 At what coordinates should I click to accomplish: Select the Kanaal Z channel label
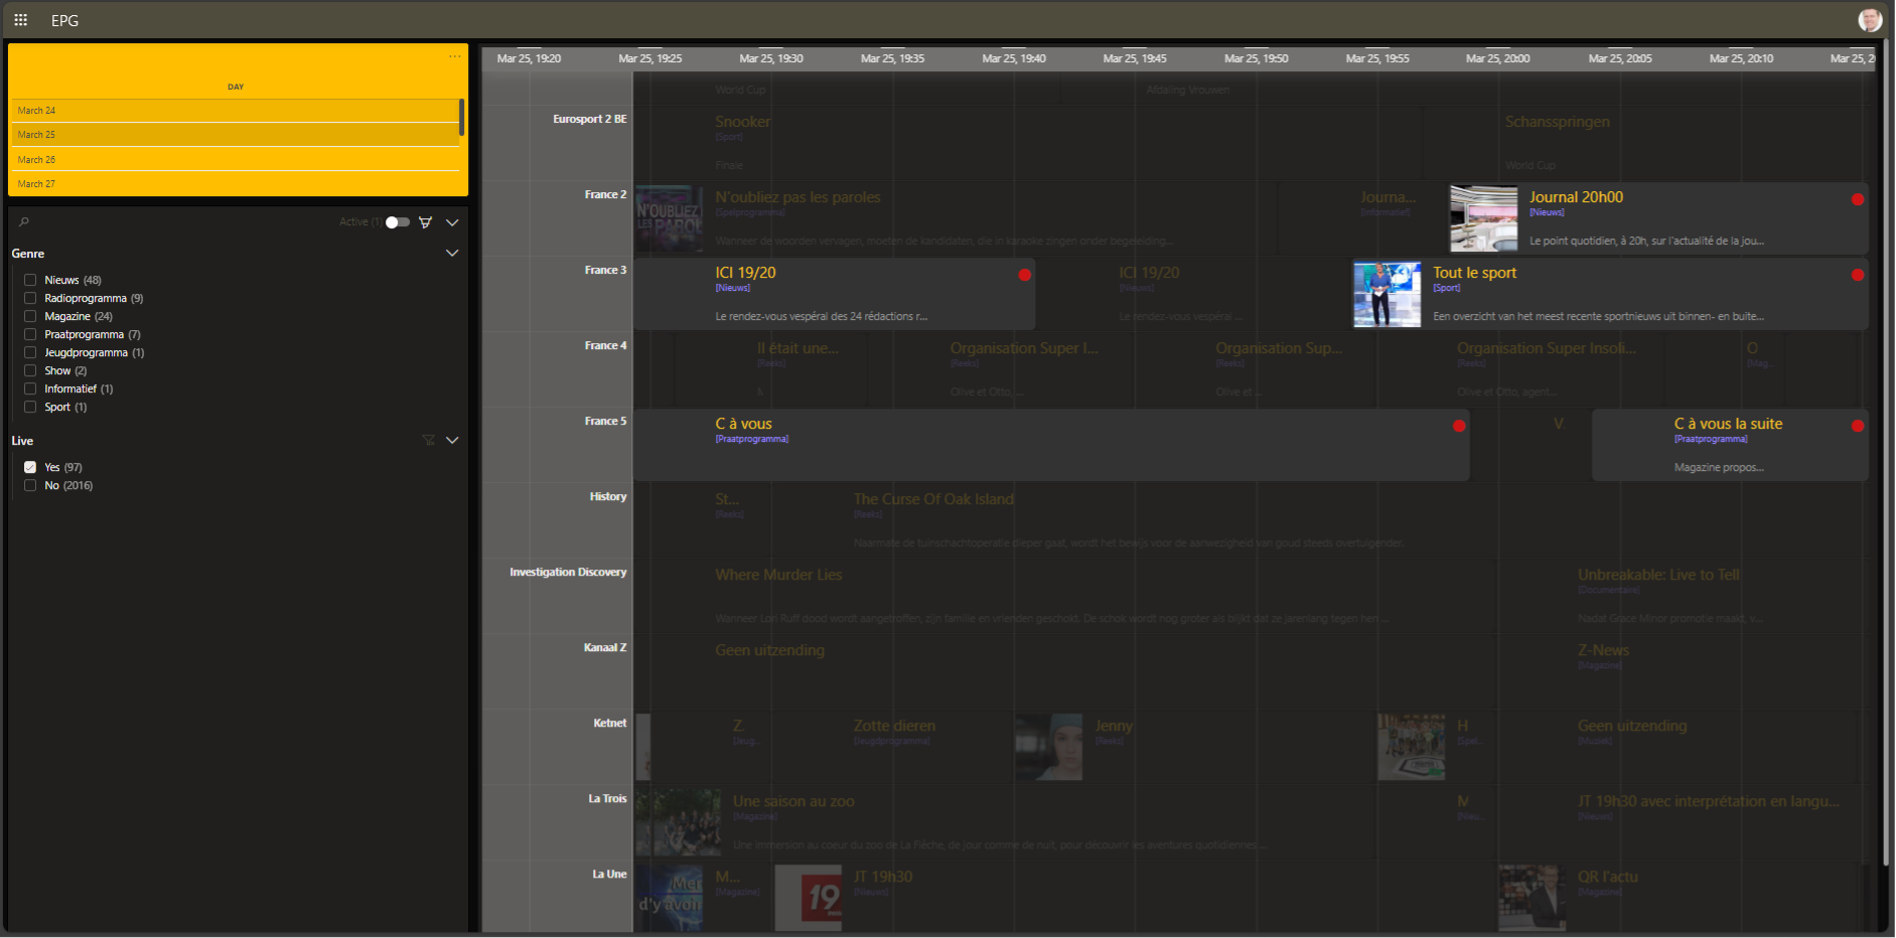(x=605, y=648)
